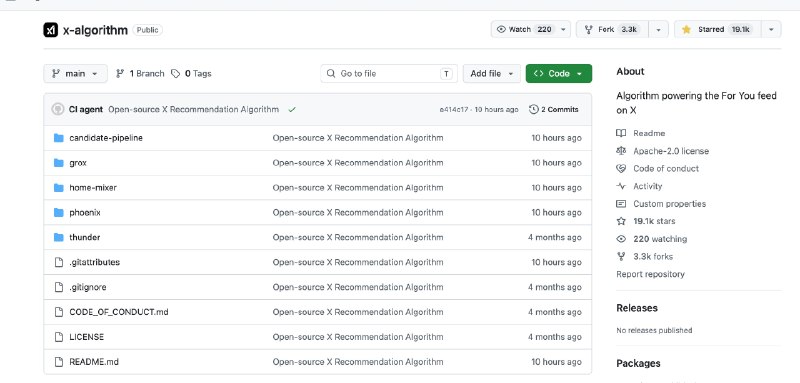Click the scale icon beside Apache-2.0 license
This screenshot has height=383, width=800.
coord(621,151)
